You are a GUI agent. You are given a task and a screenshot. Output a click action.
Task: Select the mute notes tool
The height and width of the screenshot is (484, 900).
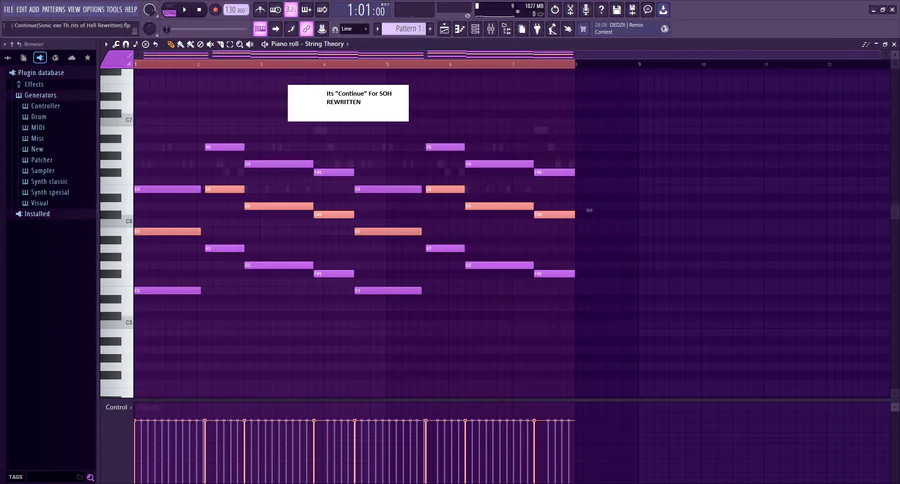(x=210, y=44)
